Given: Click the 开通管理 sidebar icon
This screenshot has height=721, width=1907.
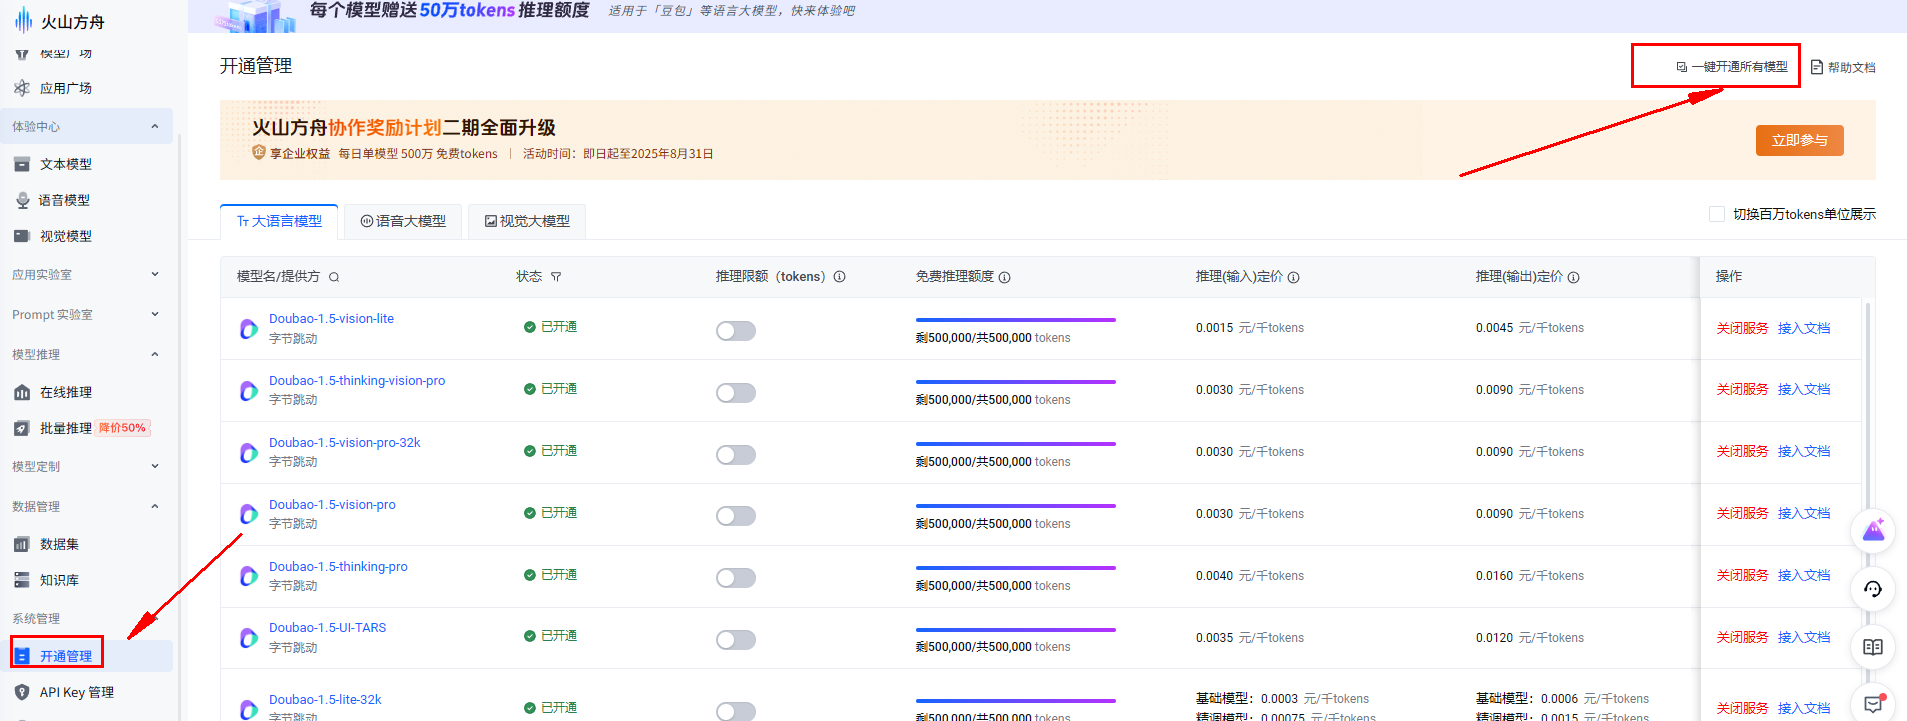Looking at the screenshot, I should coord(22,656).
